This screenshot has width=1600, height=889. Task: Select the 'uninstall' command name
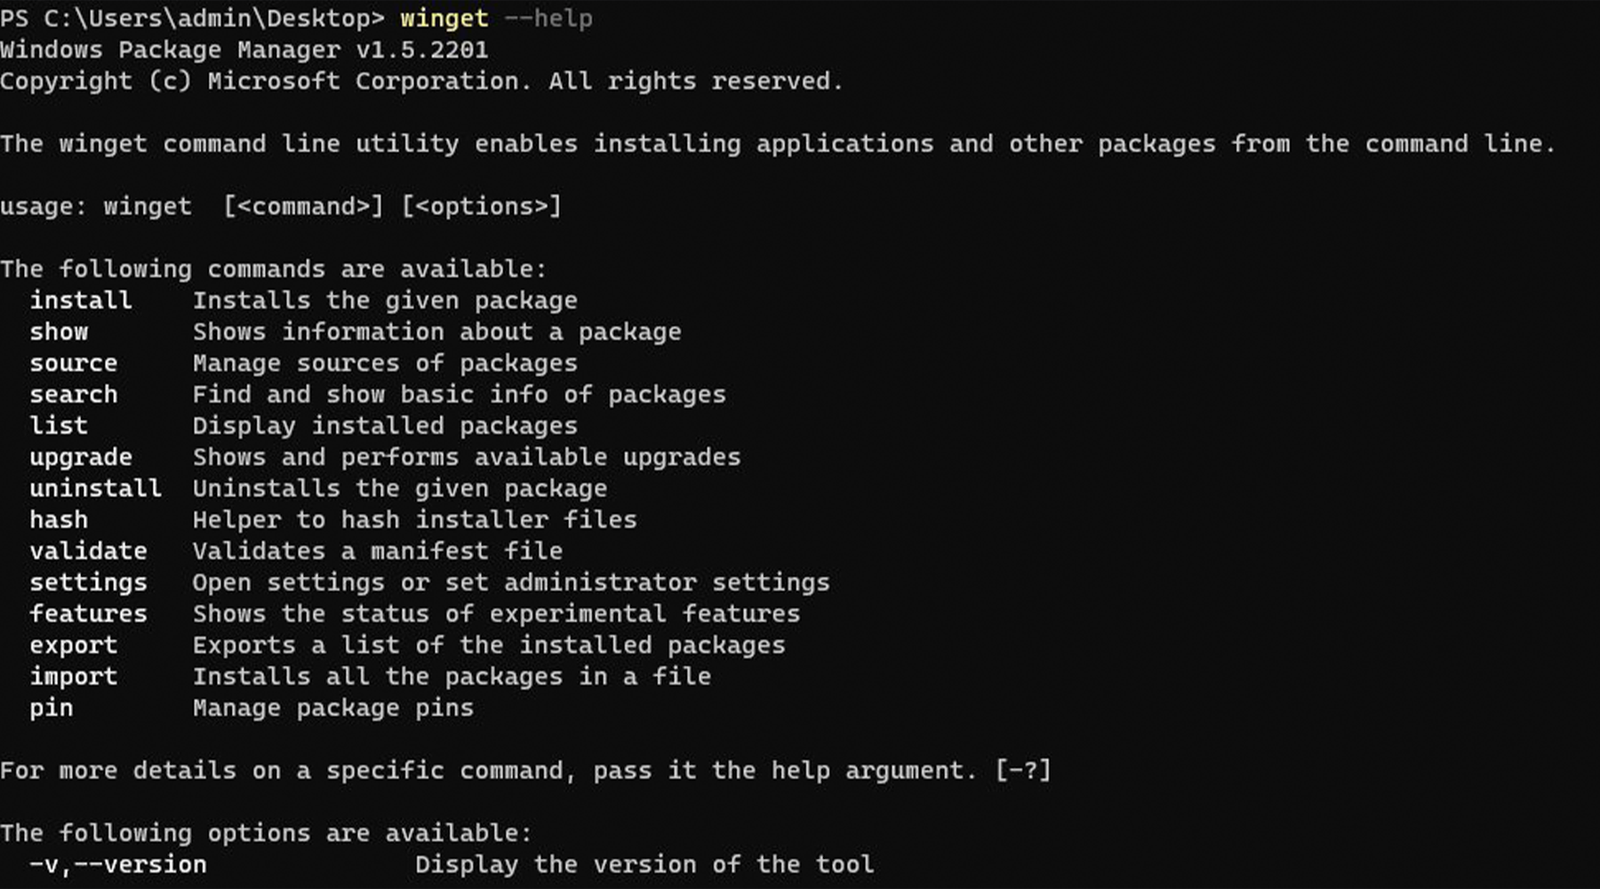click(95, 488)
